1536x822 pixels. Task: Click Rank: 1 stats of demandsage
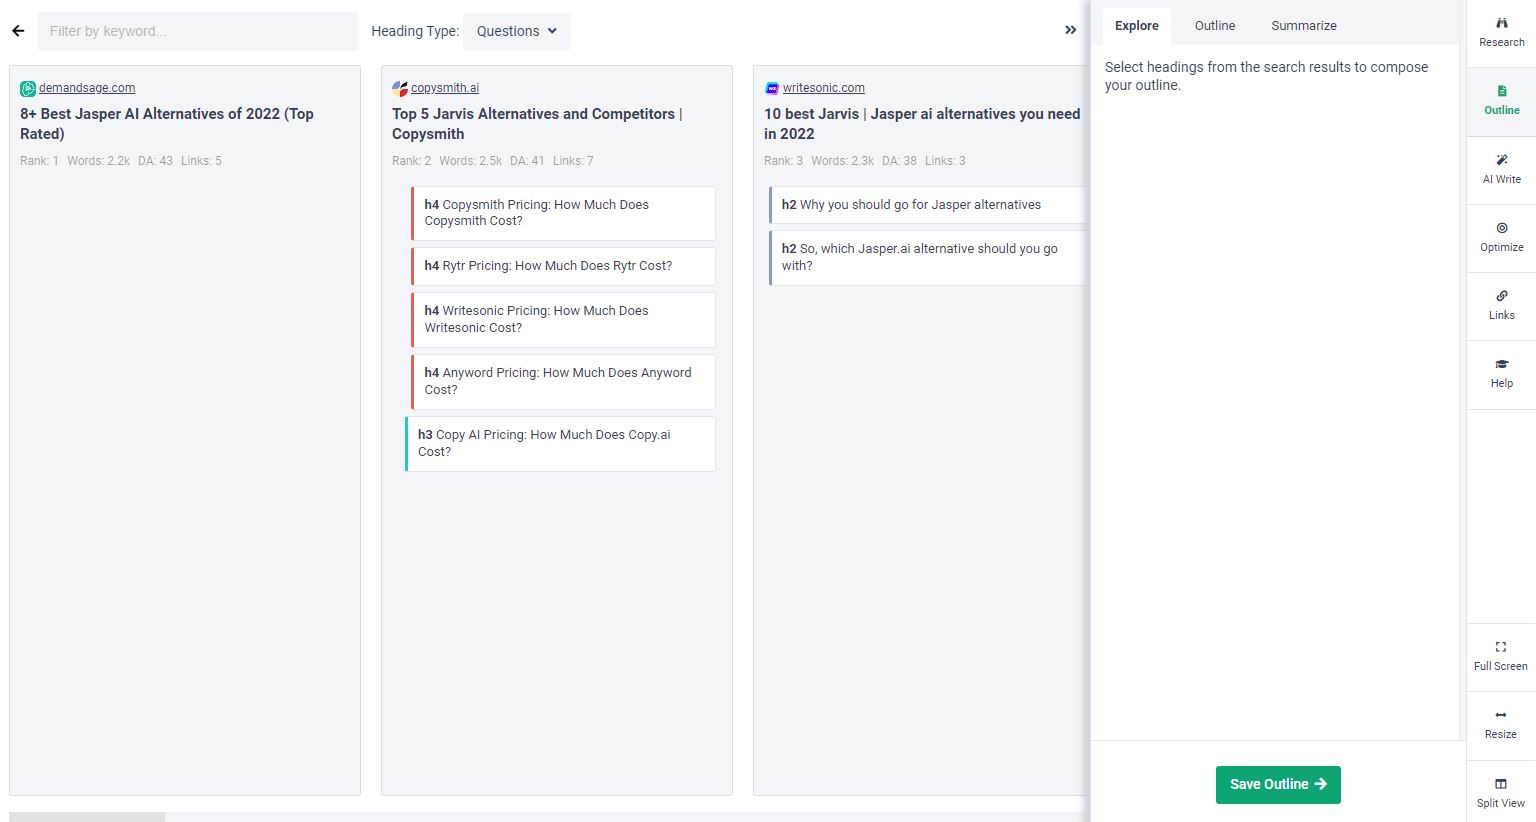(x=39, y=161)
